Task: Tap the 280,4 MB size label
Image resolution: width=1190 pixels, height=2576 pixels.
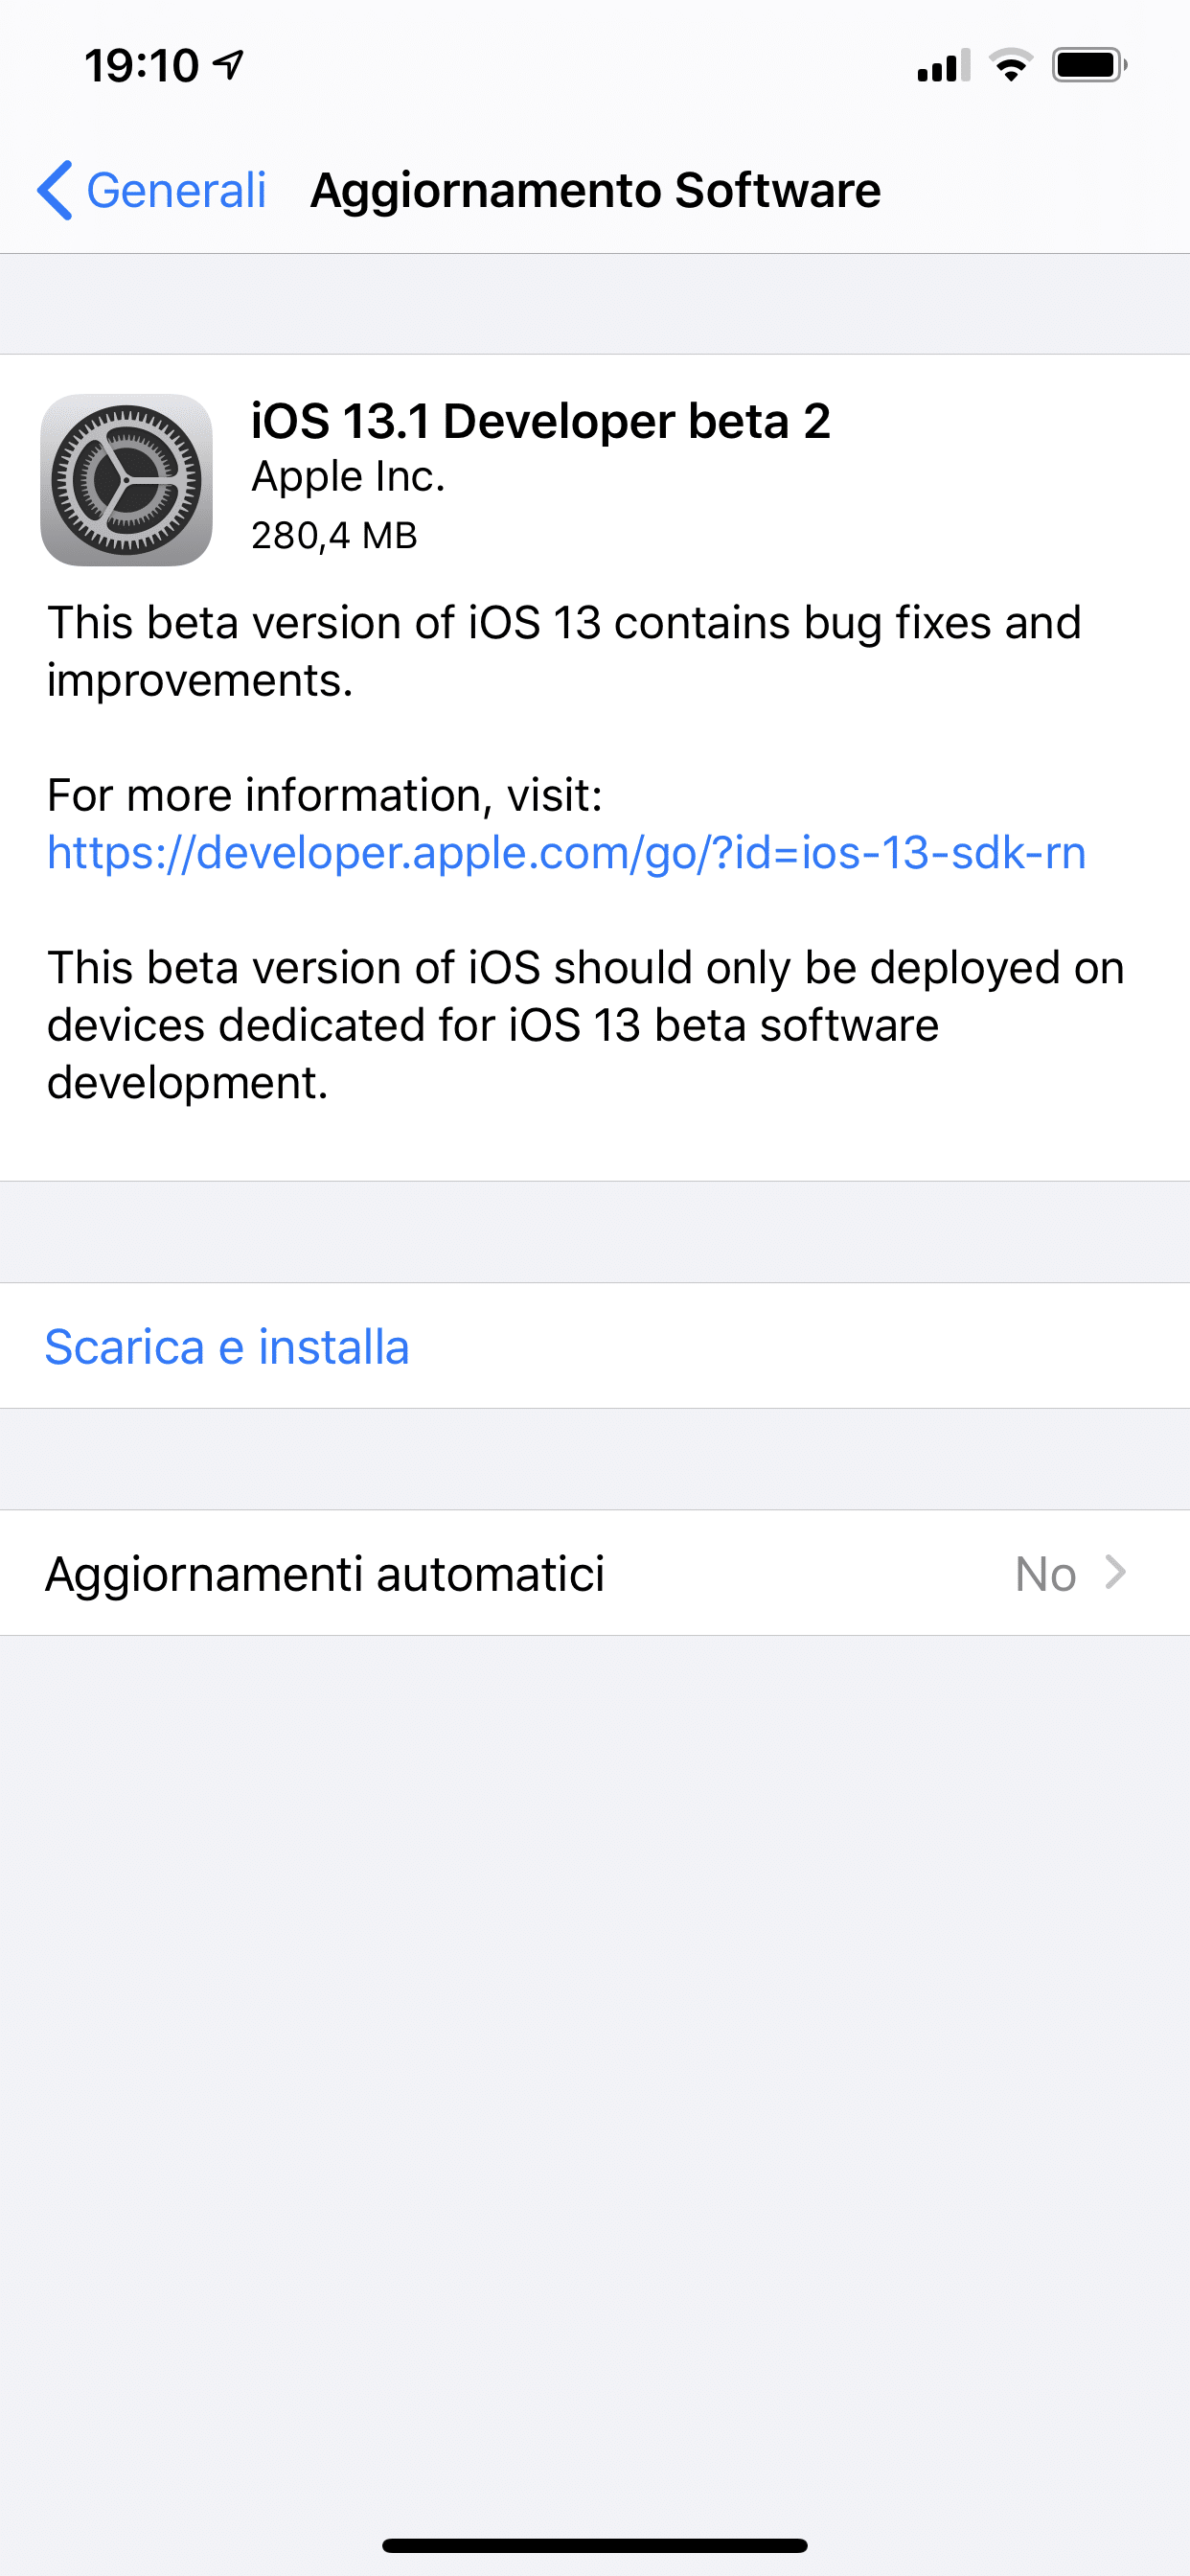Action: (334, 536)
